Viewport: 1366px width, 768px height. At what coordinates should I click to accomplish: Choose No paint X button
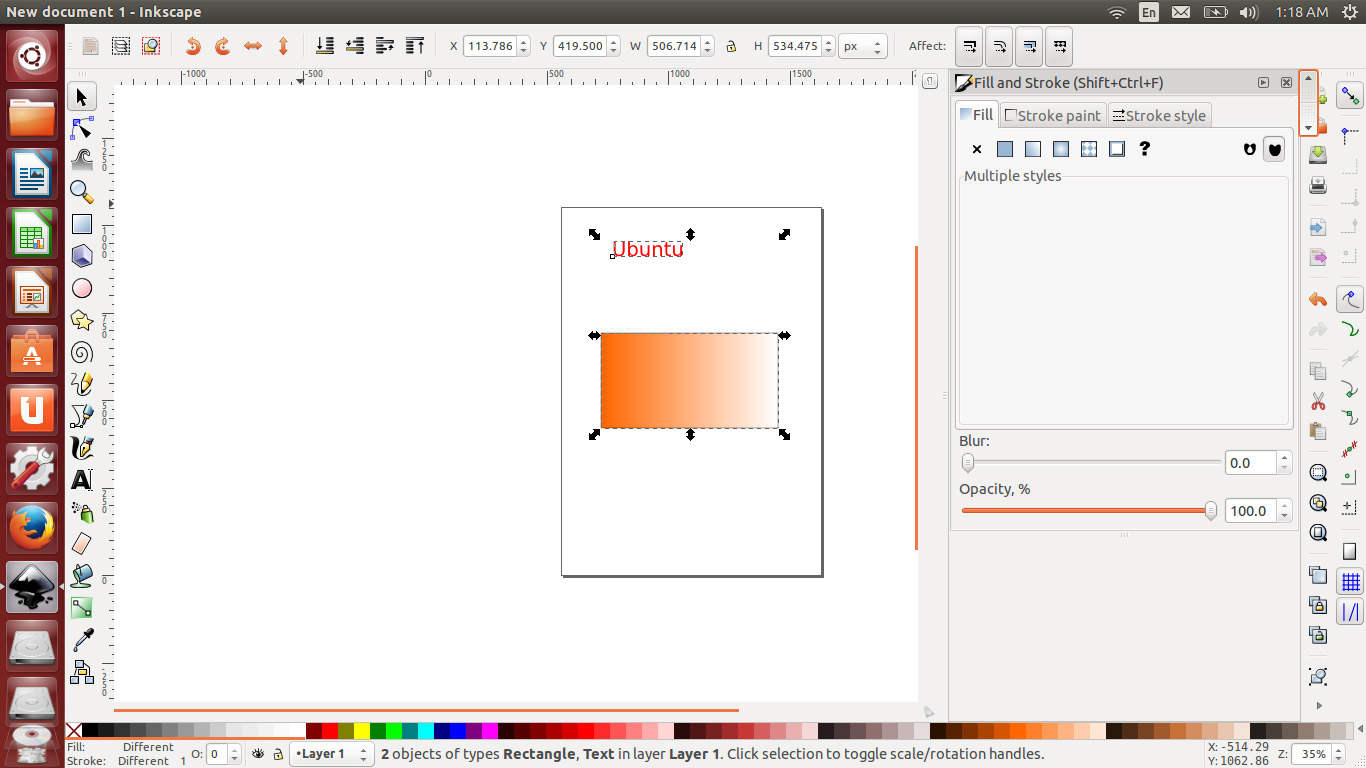tap(977, 149)
